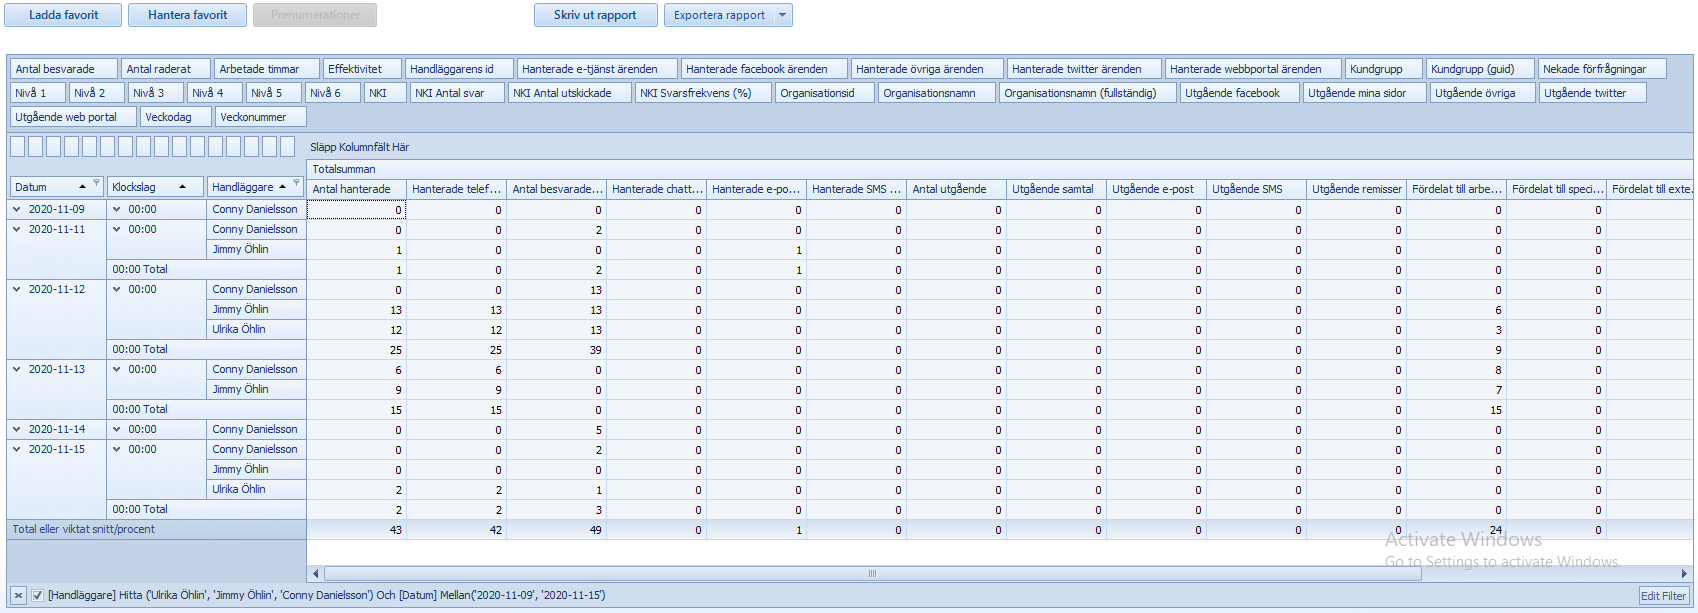The width and height of the screenshot is (1698, 613).
Task: Click the Ladda favorit button
Action: tap(63, 15)
